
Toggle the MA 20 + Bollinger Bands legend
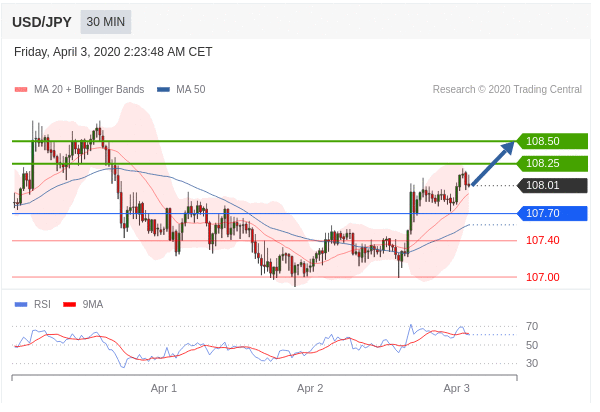[x=79, y=90]
